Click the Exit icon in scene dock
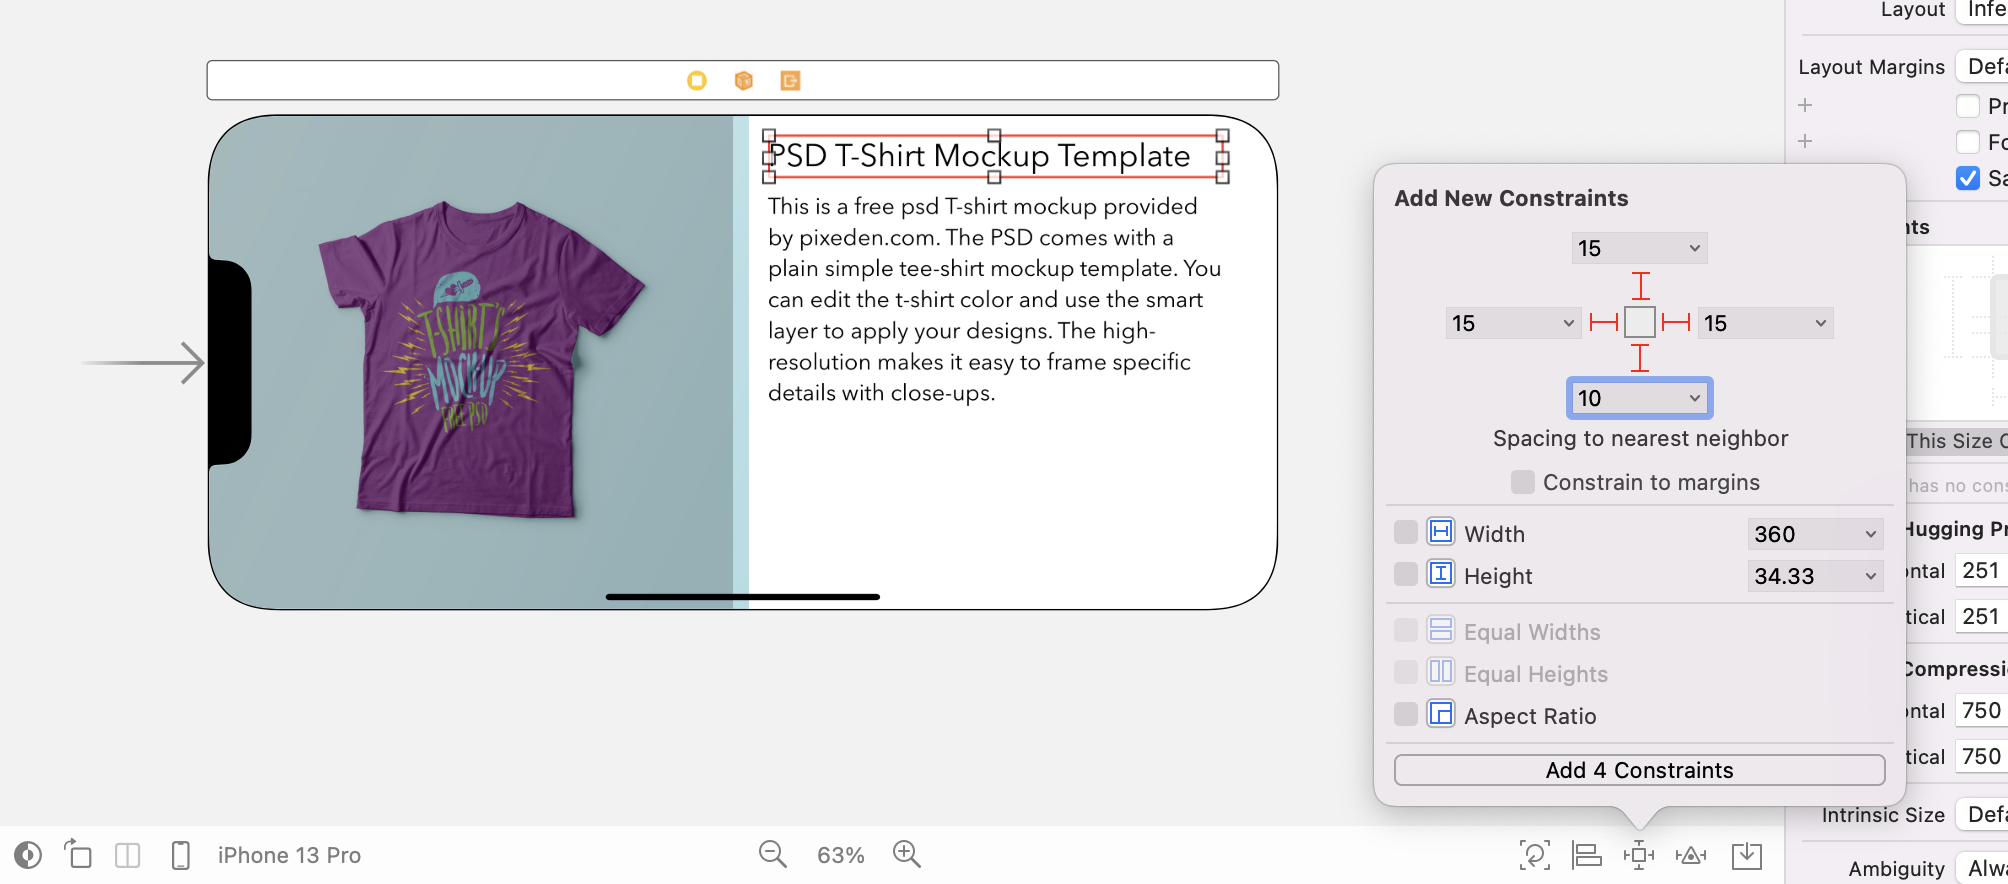 (x=790, y=81)
